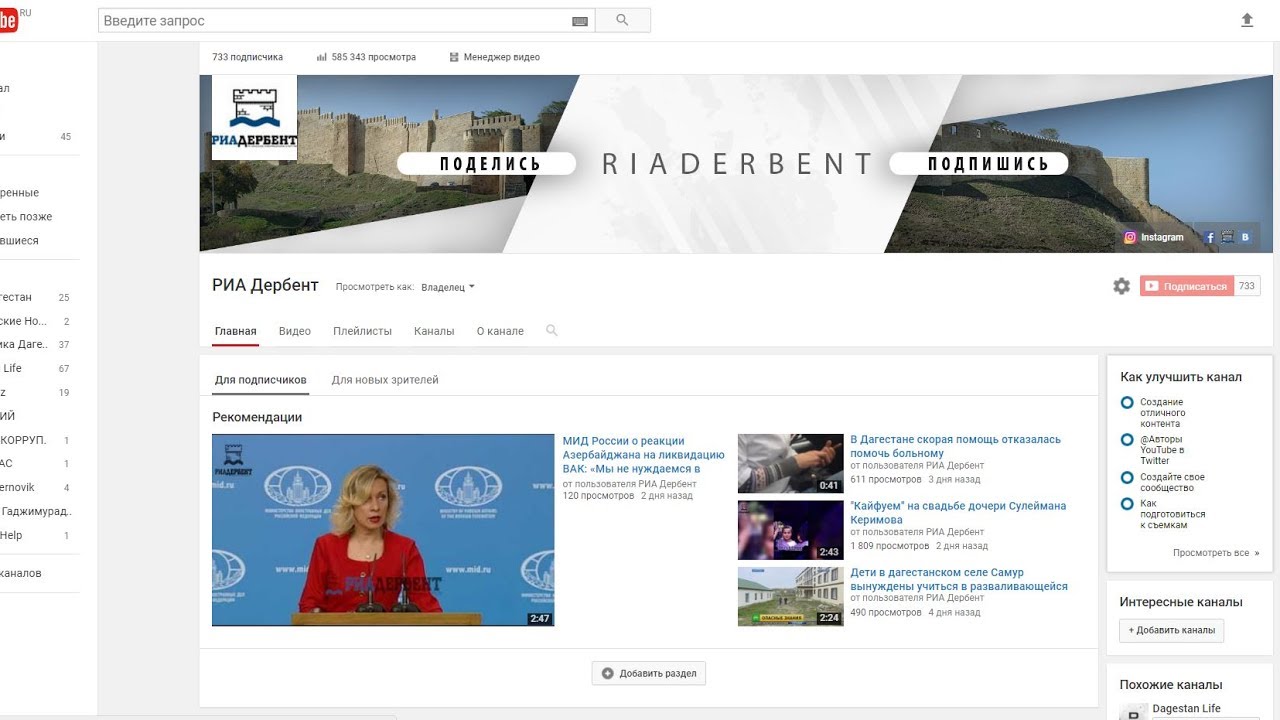Open channel settings gear icon
1280x720 pixels.
(1121, 286)
